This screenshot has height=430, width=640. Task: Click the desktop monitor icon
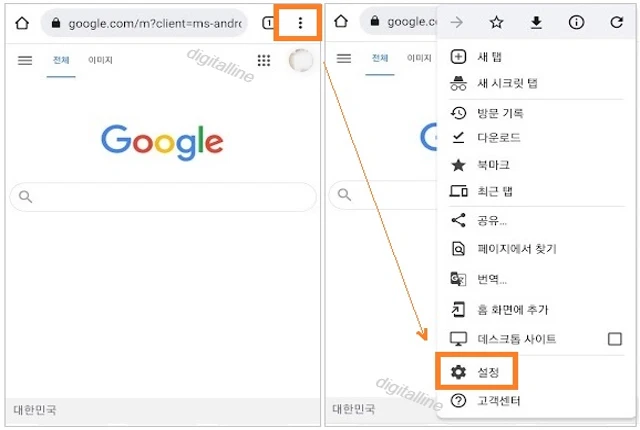pyautogui.click(x=458, y=339)
